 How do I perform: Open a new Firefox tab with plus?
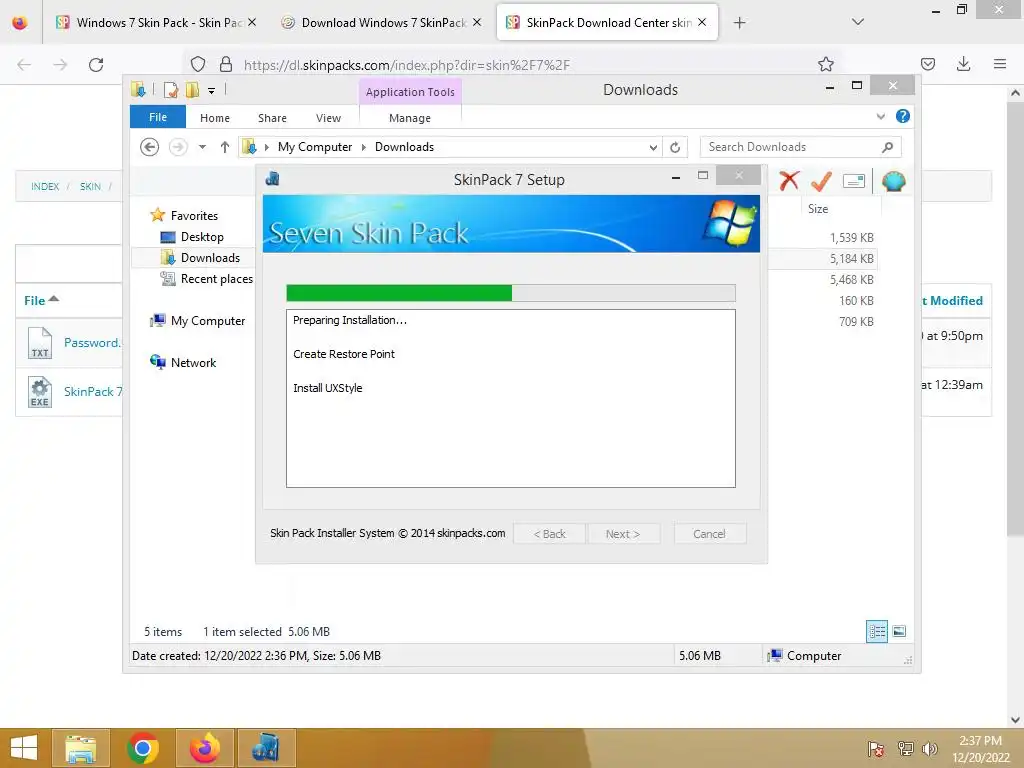tap(739, 23)
